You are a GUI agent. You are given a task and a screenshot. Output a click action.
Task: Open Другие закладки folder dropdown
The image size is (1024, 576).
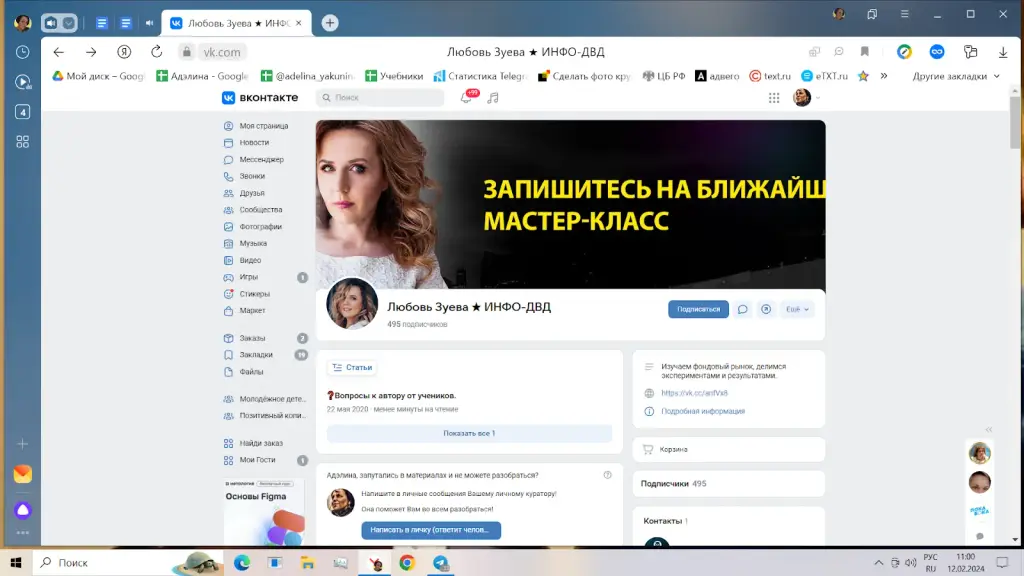(x=956, y=76)
